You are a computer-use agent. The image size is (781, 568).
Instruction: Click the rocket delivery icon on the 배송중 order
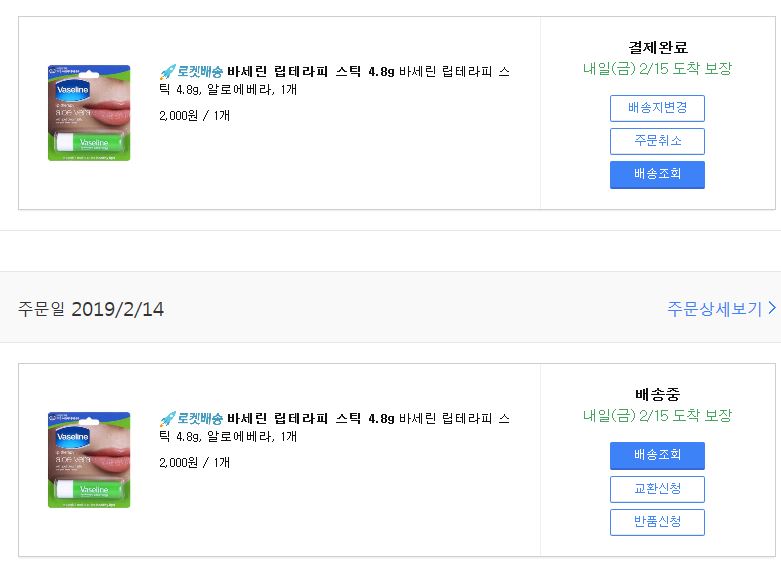(167, 418)
